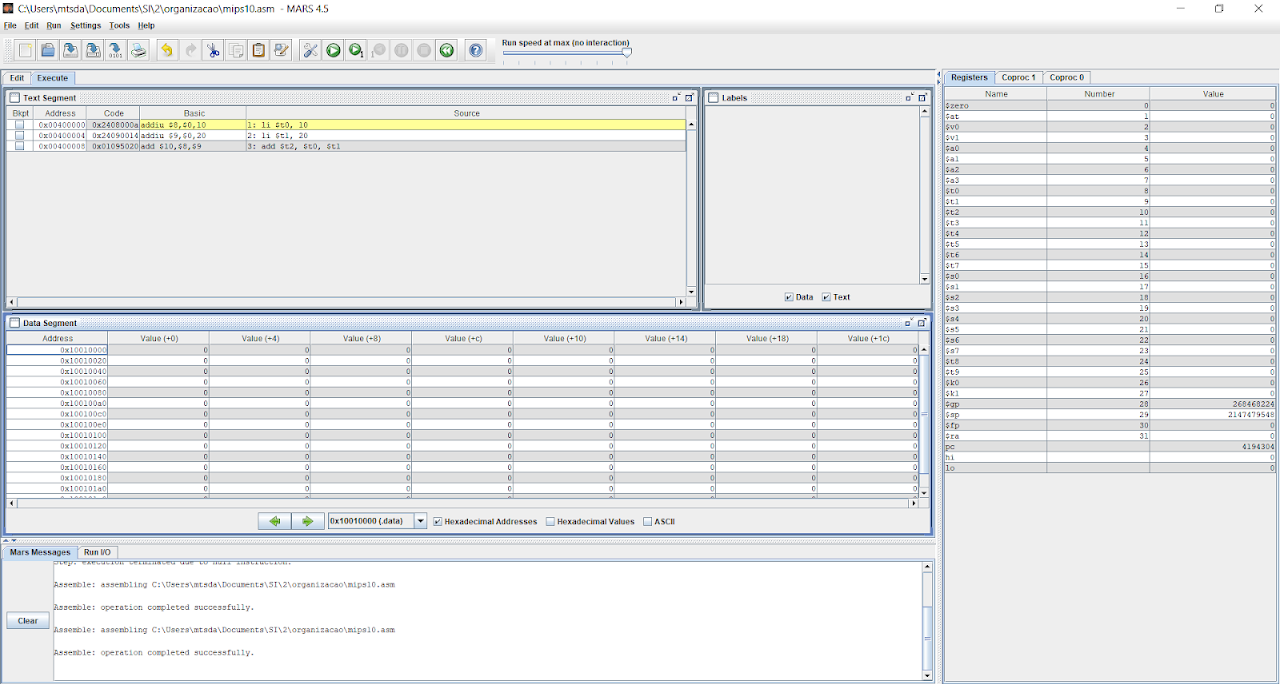Toggle the ASCII checkbox

648,521
